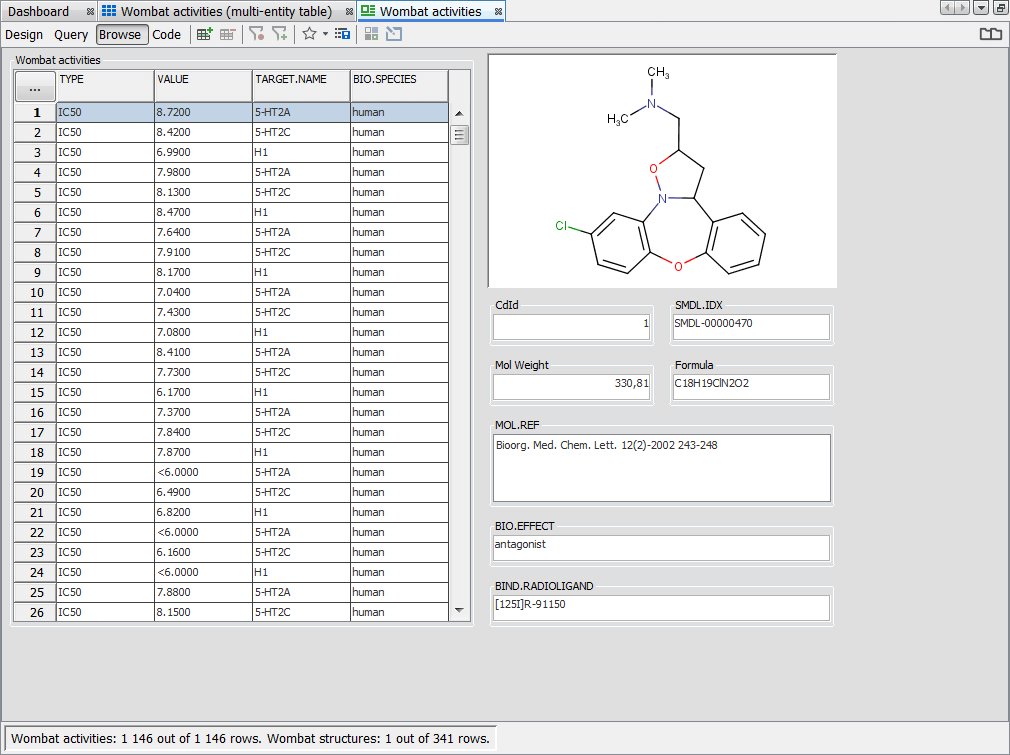This screenshot has width=1010, height=755.
Task: Click the grid layout squares icon
Action: tap(371, 34)
